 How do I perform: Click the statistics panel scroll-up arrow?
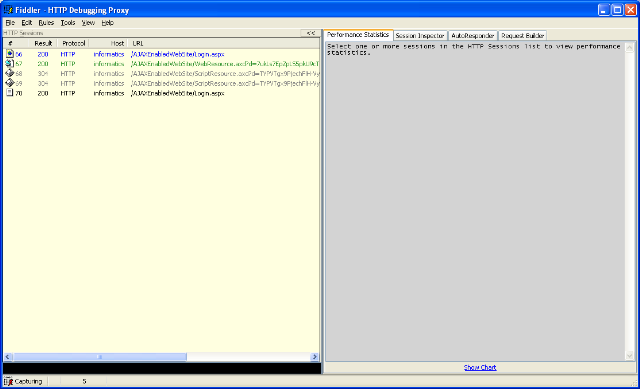629,47
